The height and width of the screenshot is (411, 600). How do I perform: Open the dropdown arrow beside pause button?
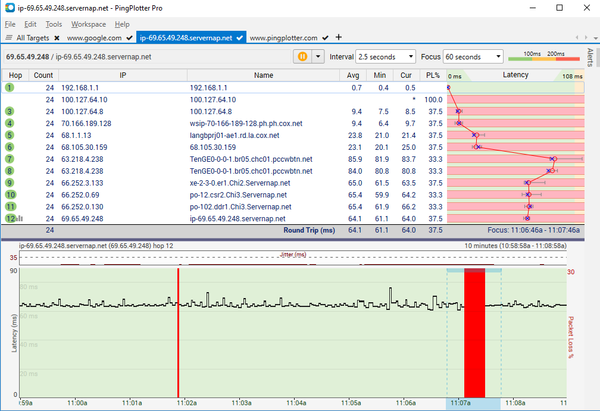pos(318,57)
